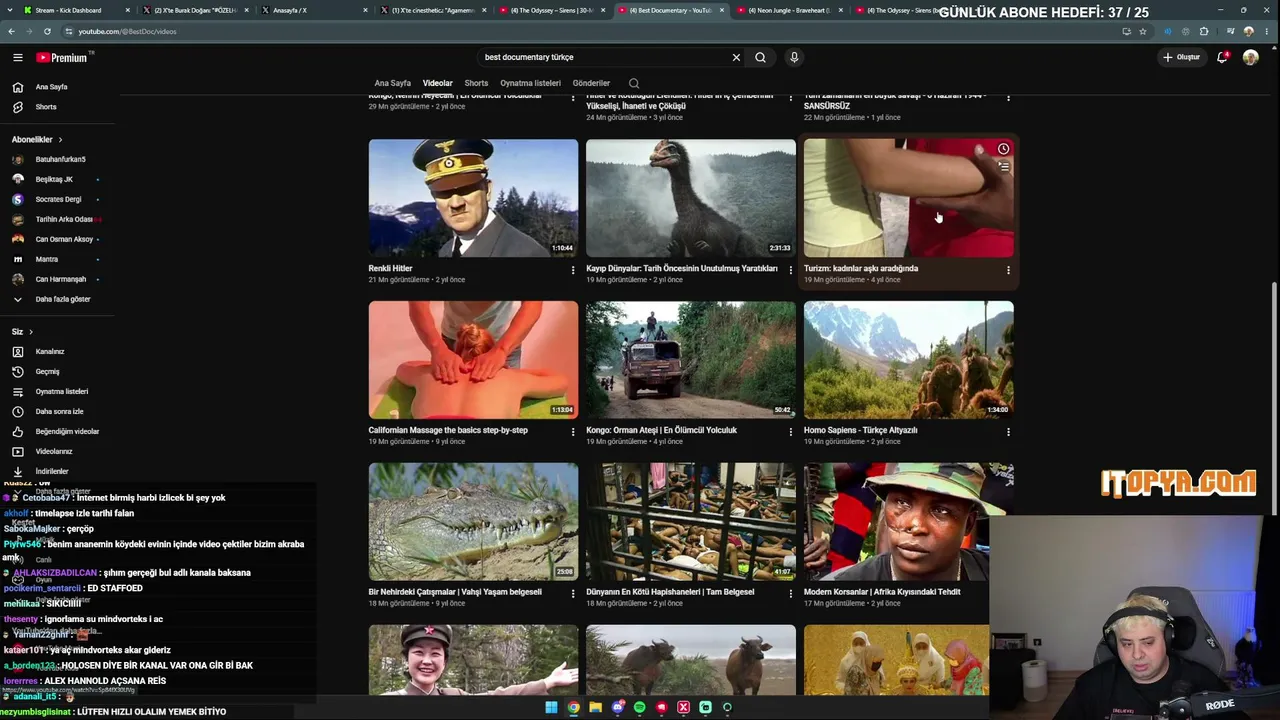Open the YouTube account avatar menu
1280x720 pixels.
point(1250,57)
